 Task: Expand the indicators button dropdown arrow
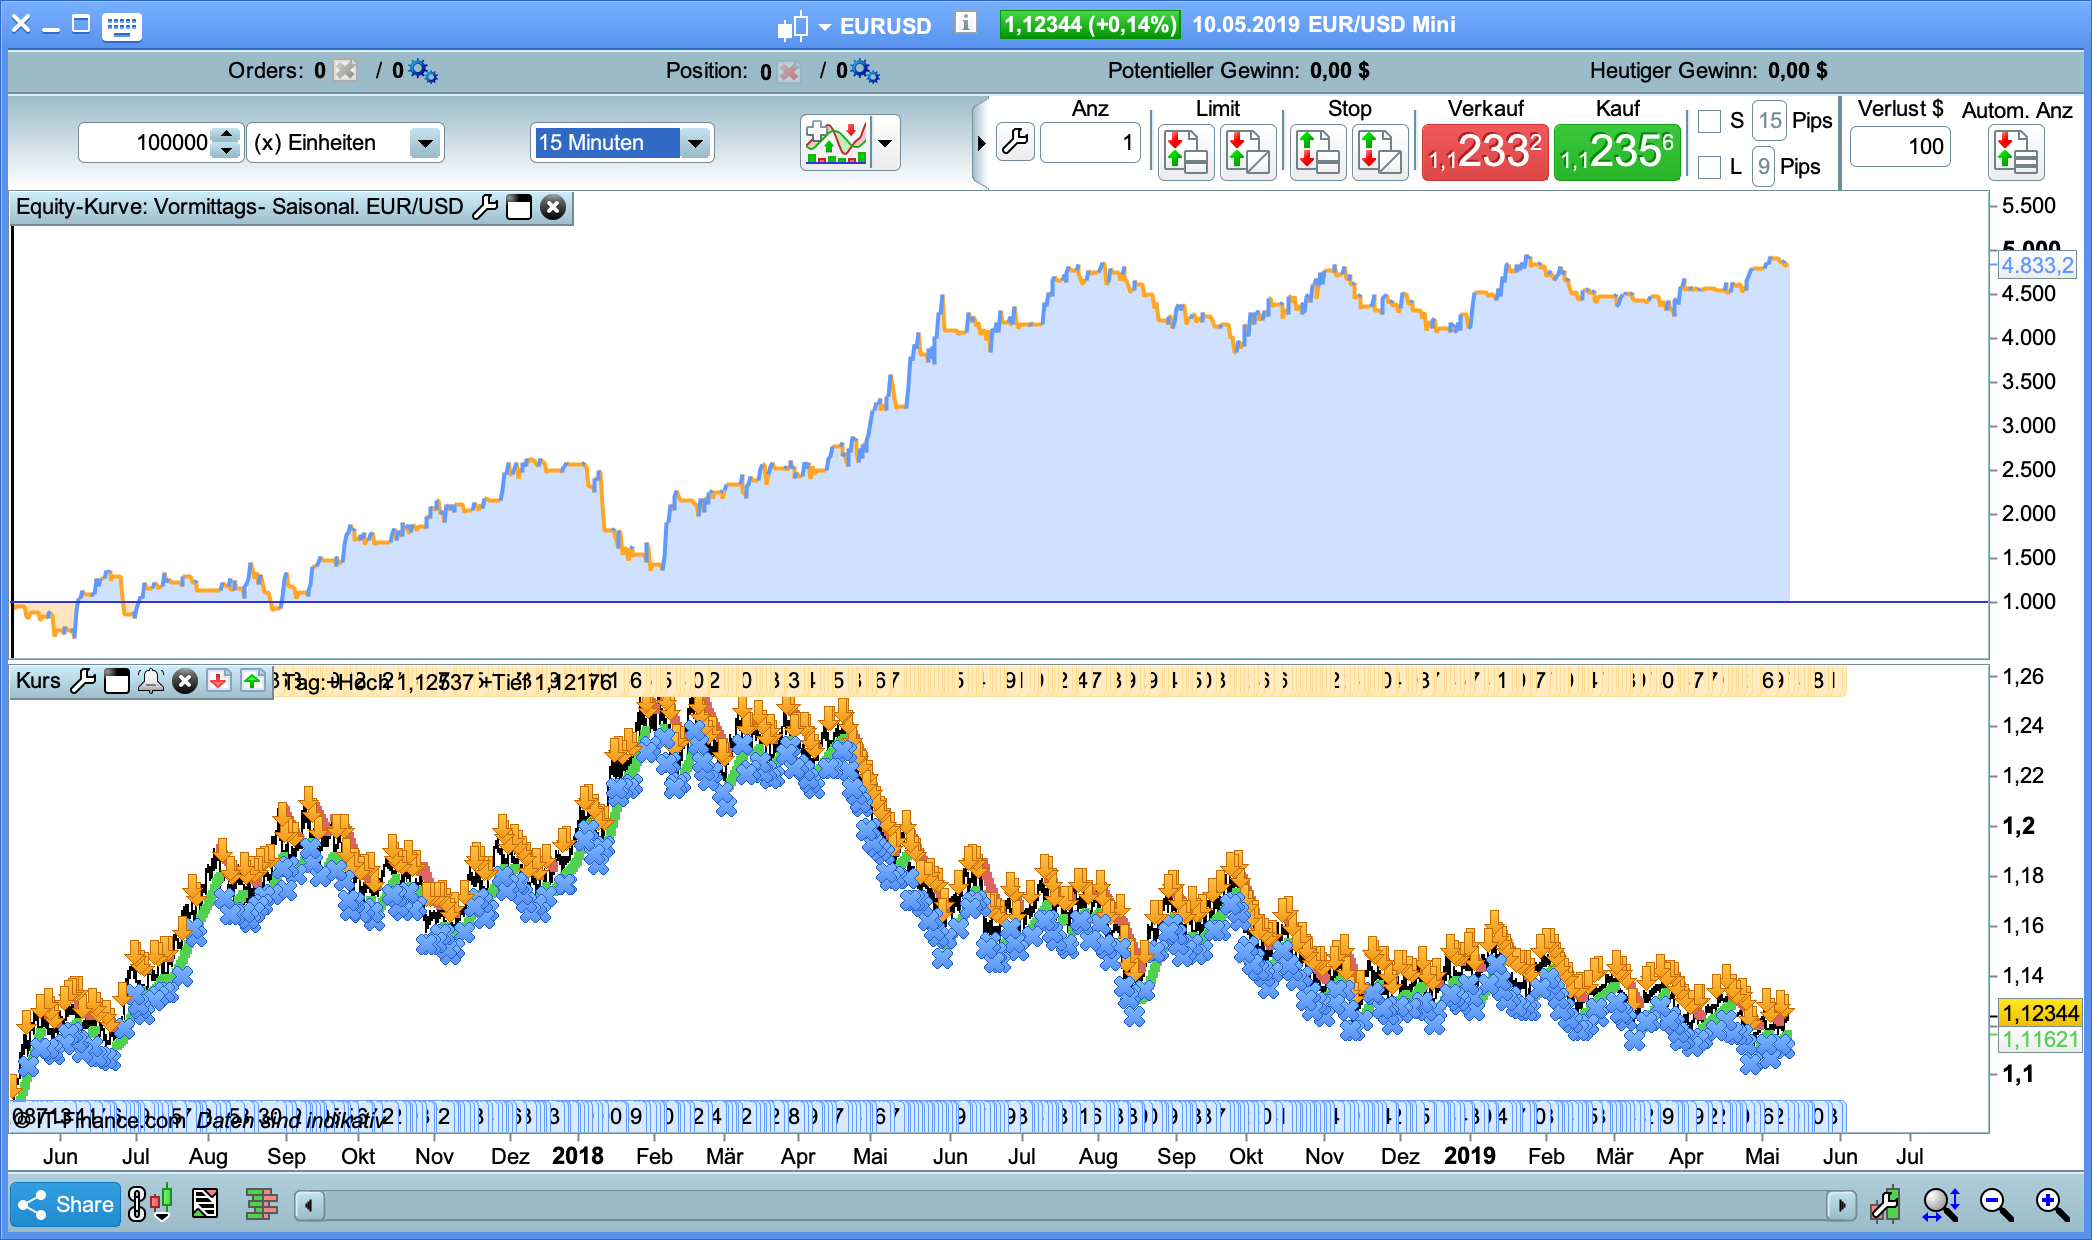(885, 142)
